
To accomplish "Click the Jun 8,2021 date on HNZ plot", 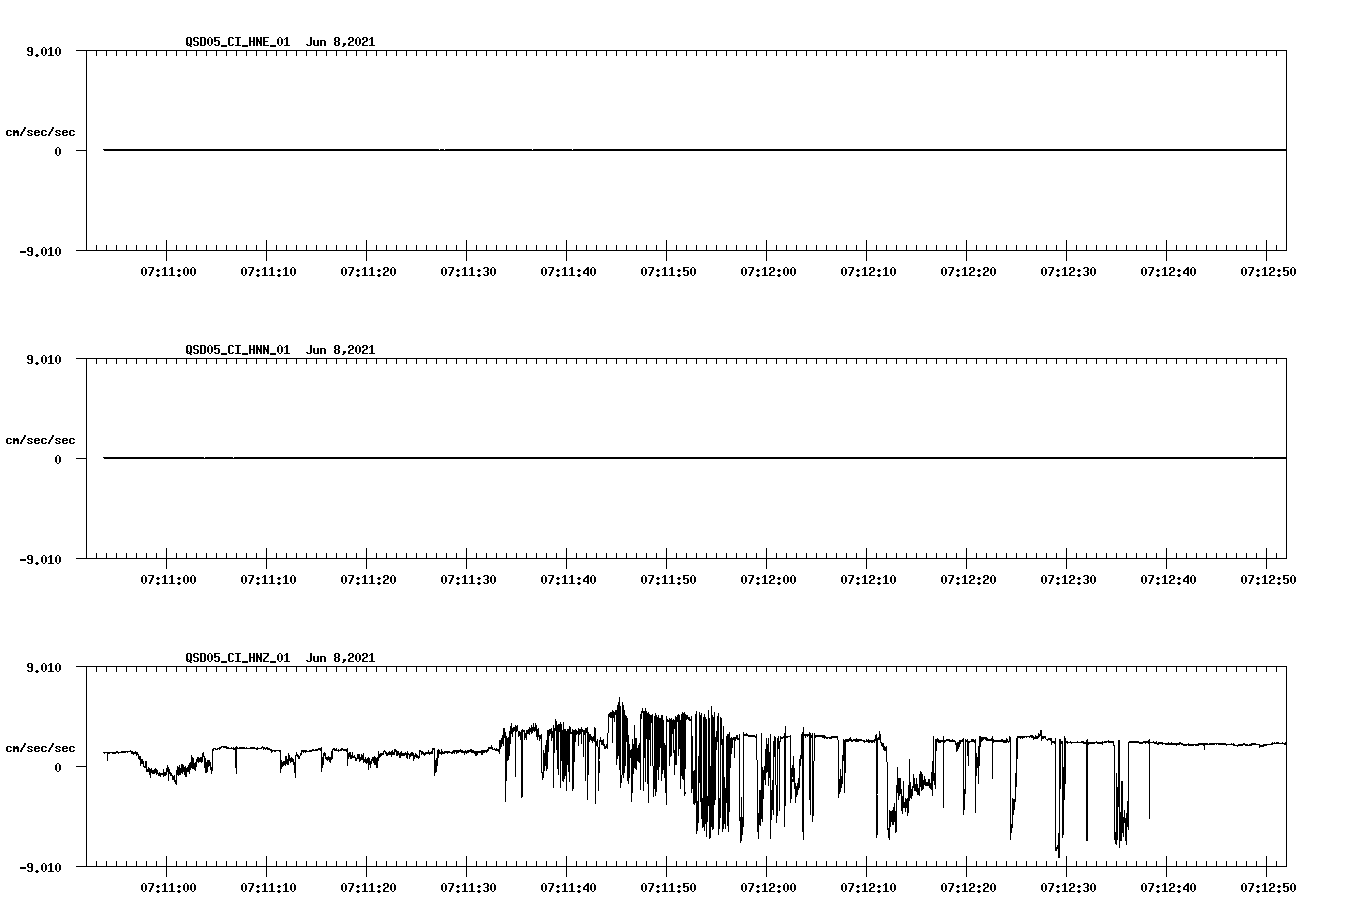I will point(340,658).
